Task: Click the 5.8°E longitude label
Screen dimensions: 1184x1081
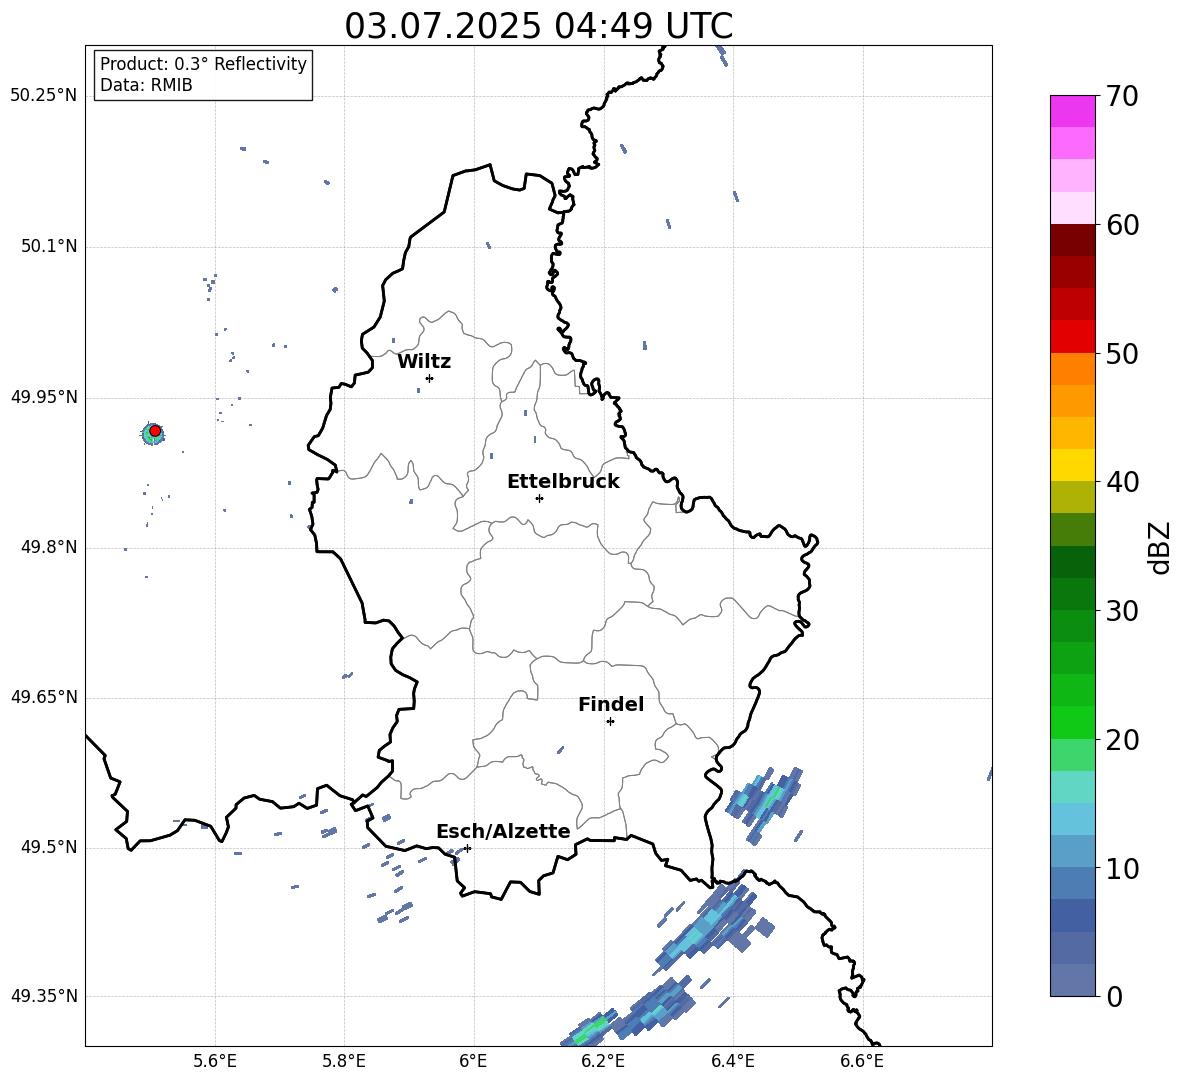Action: pyautogui.click(x=344, y=1062)
